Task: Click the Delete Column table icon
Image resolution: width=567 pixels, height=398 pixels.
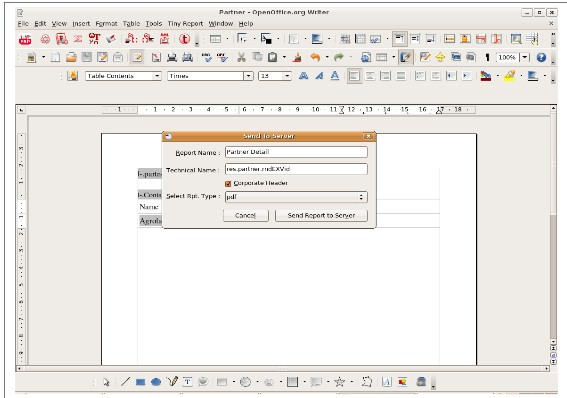Action: click(496, 39)
